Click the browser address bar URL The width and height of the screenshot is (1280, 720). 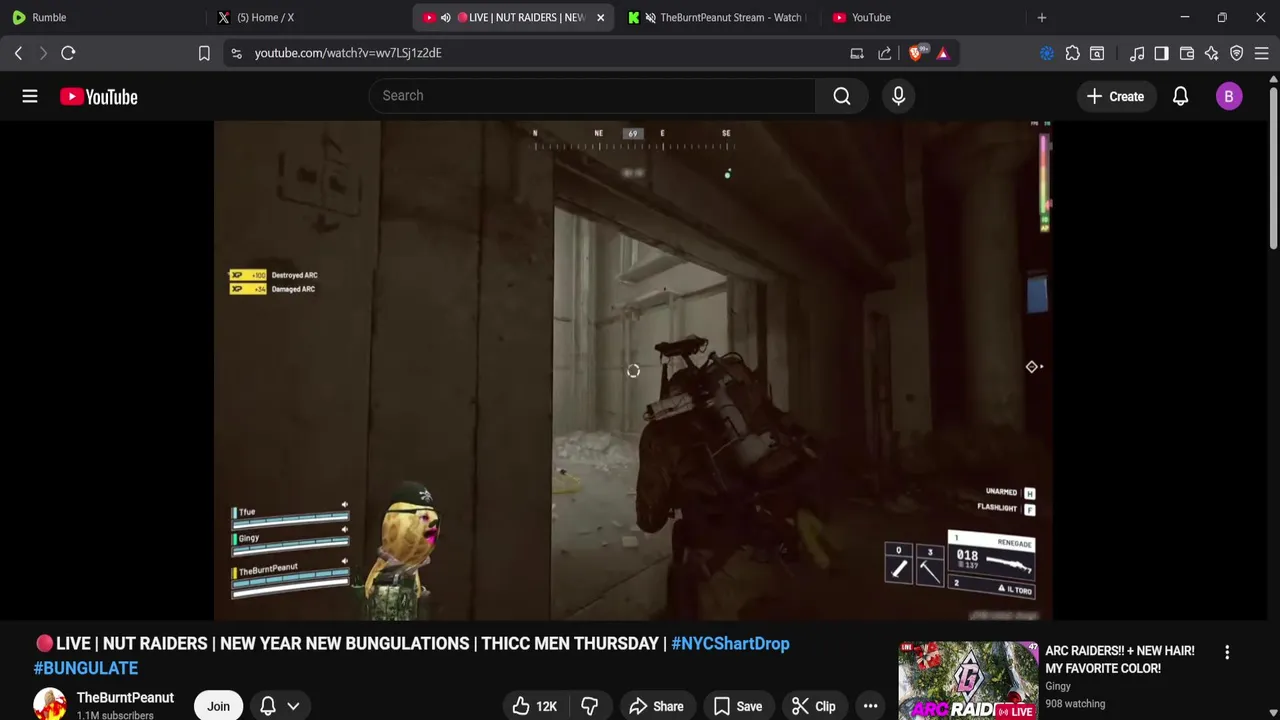coord(348,53)
